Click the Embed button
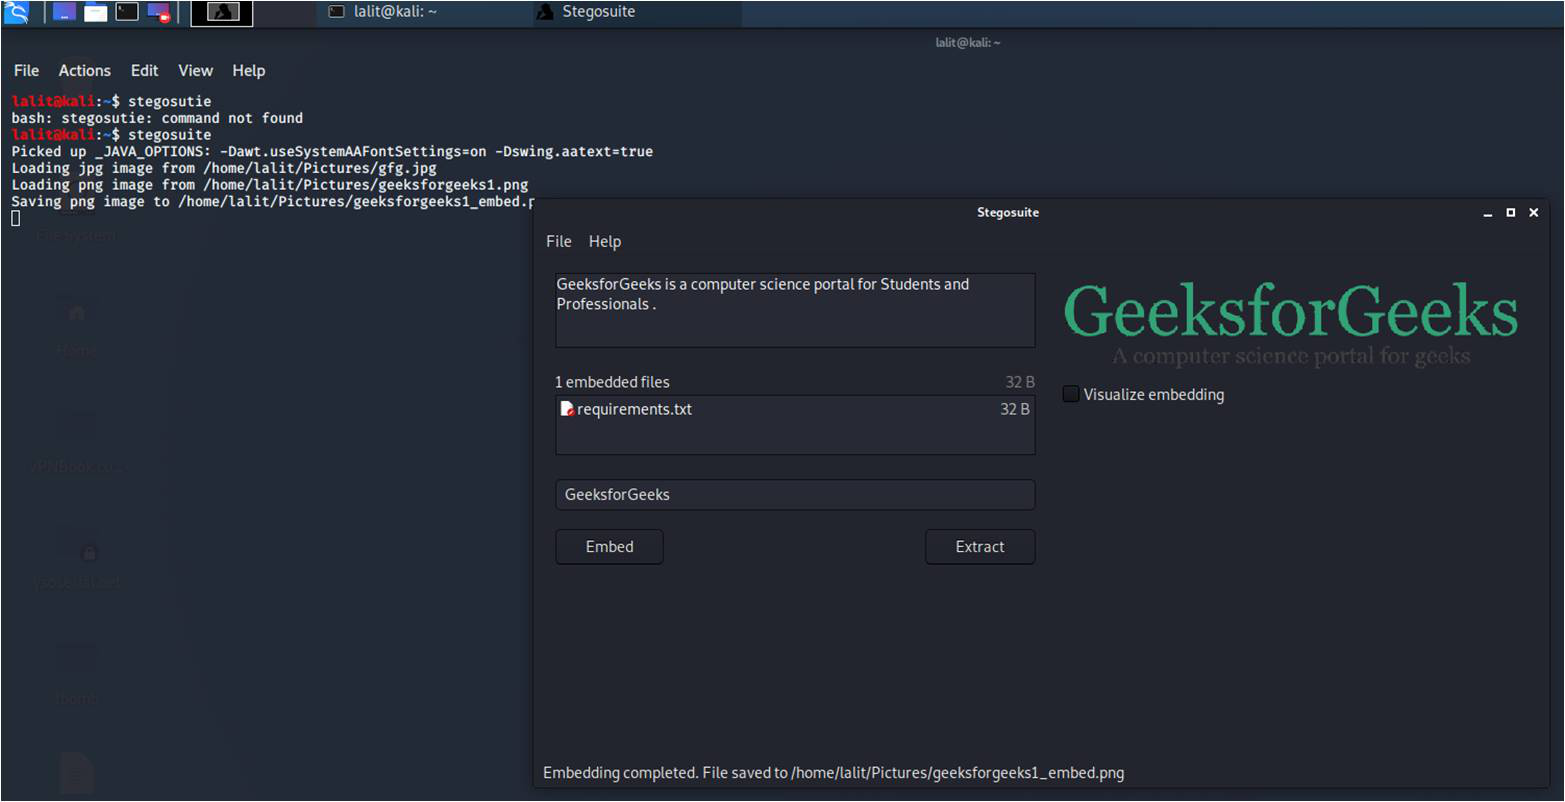Viewport: 1565px width, 802px height. pyautogui.click(x=609, y=547)
